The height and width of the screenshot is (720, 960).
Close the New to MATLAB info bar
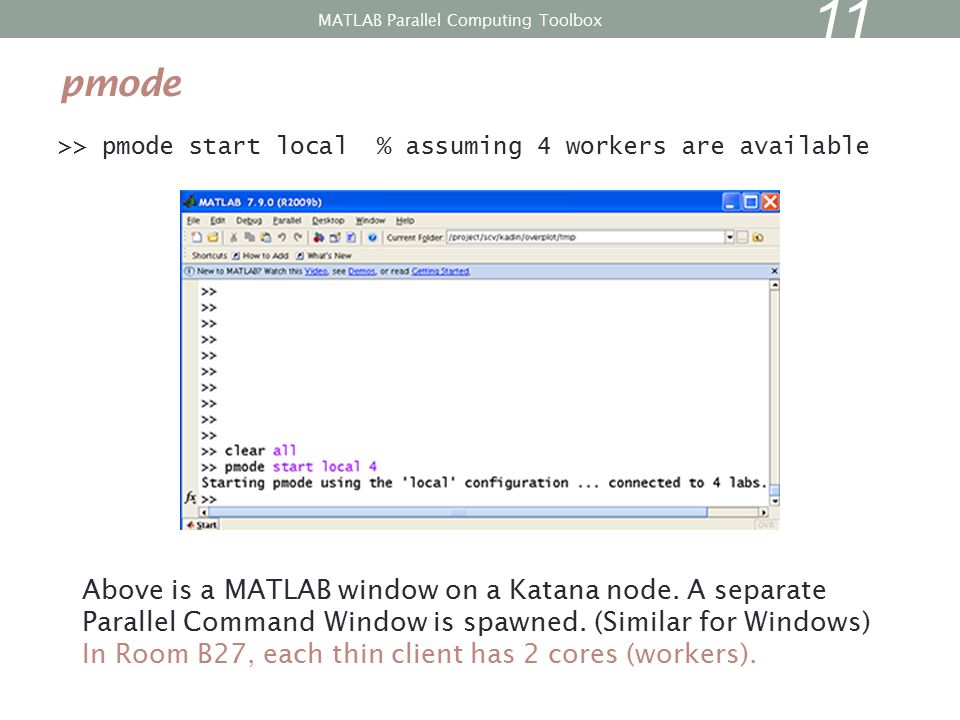tap(774, 271)
